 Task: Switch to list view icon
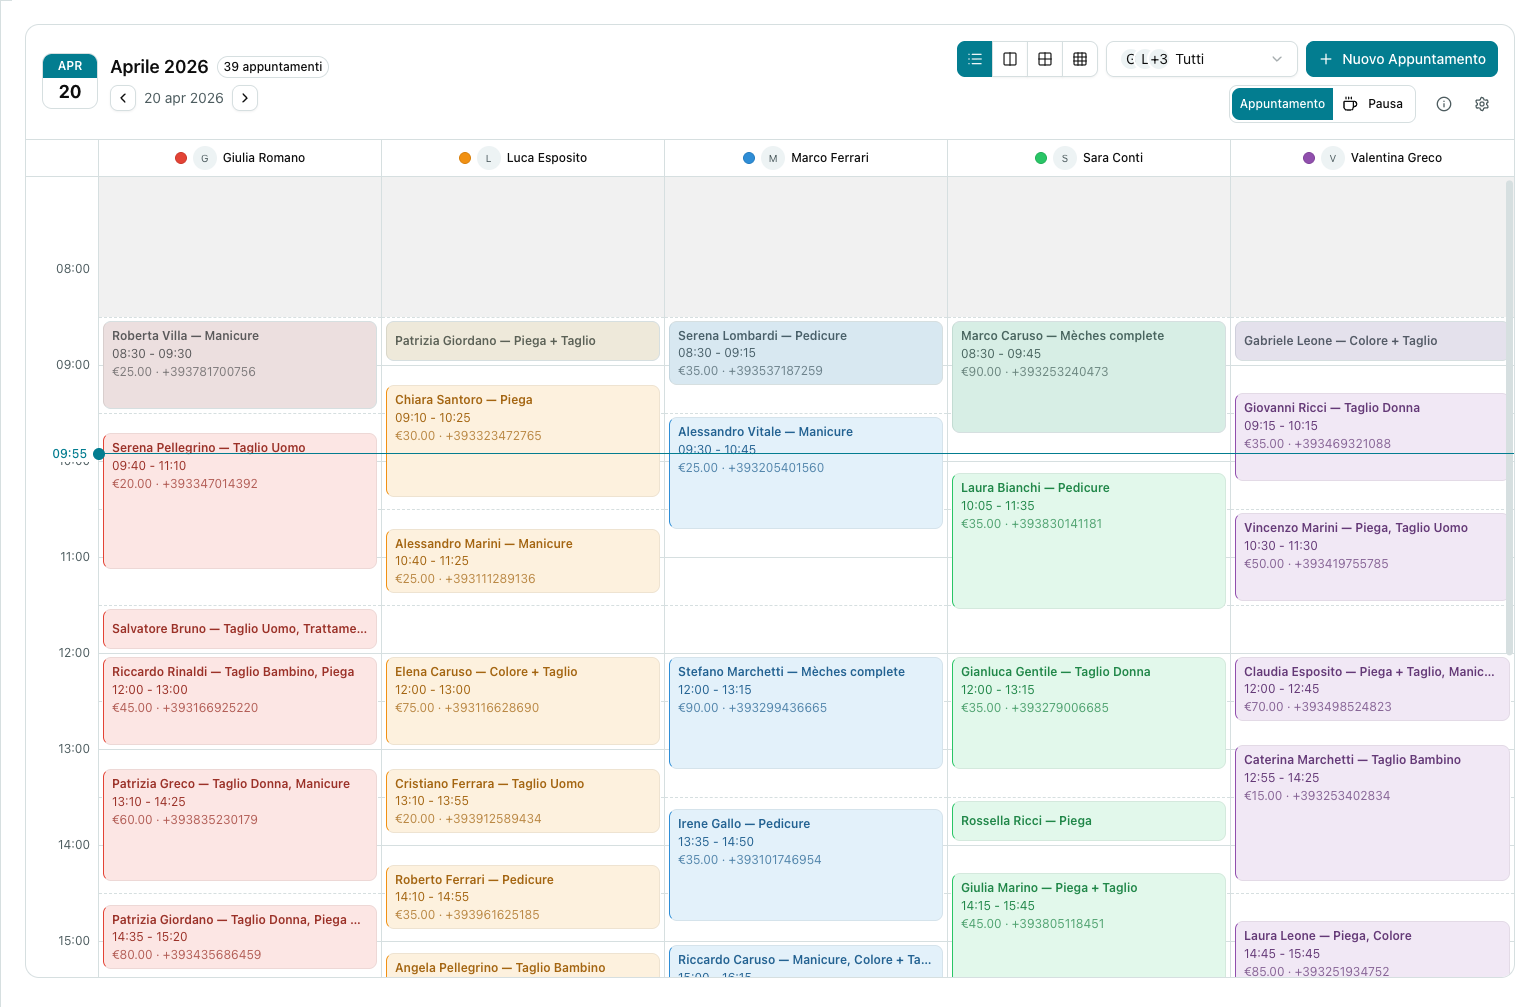pos(975,59)
